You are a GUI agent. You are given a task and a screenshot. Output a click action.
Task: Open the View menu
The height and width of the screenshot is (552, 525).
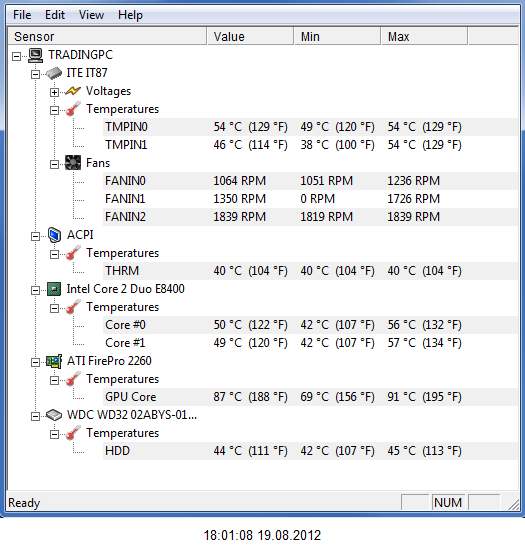click(91, 15)
